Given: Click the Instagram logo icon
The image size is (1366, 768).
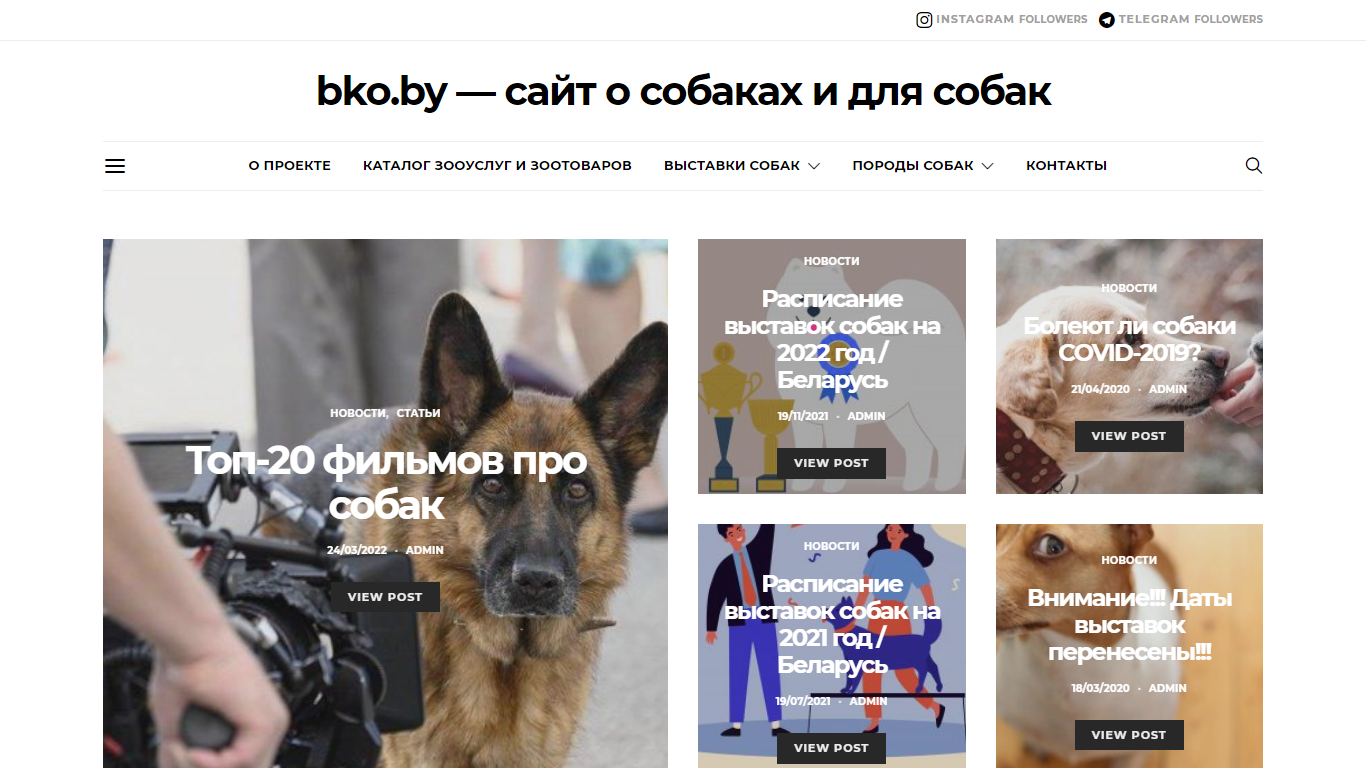Looking at the screenshot, I should click(x=925, y=19).
